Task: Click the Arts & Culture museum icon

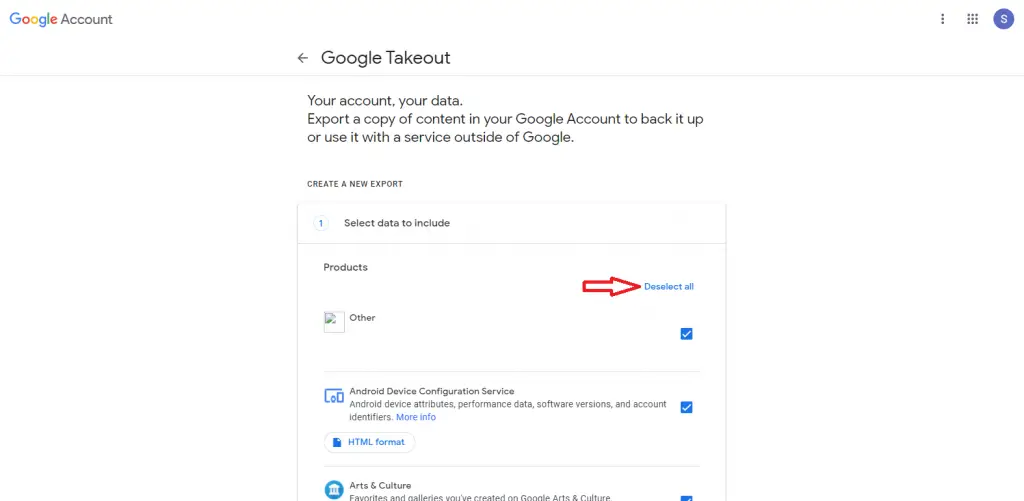Action: click(334, 489)
